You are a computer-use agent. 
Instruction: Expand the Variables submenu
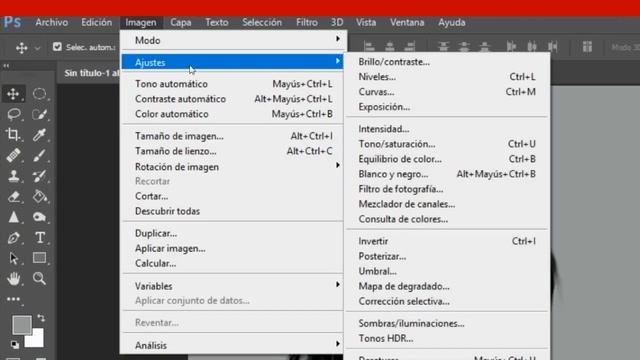coord(233,286)
